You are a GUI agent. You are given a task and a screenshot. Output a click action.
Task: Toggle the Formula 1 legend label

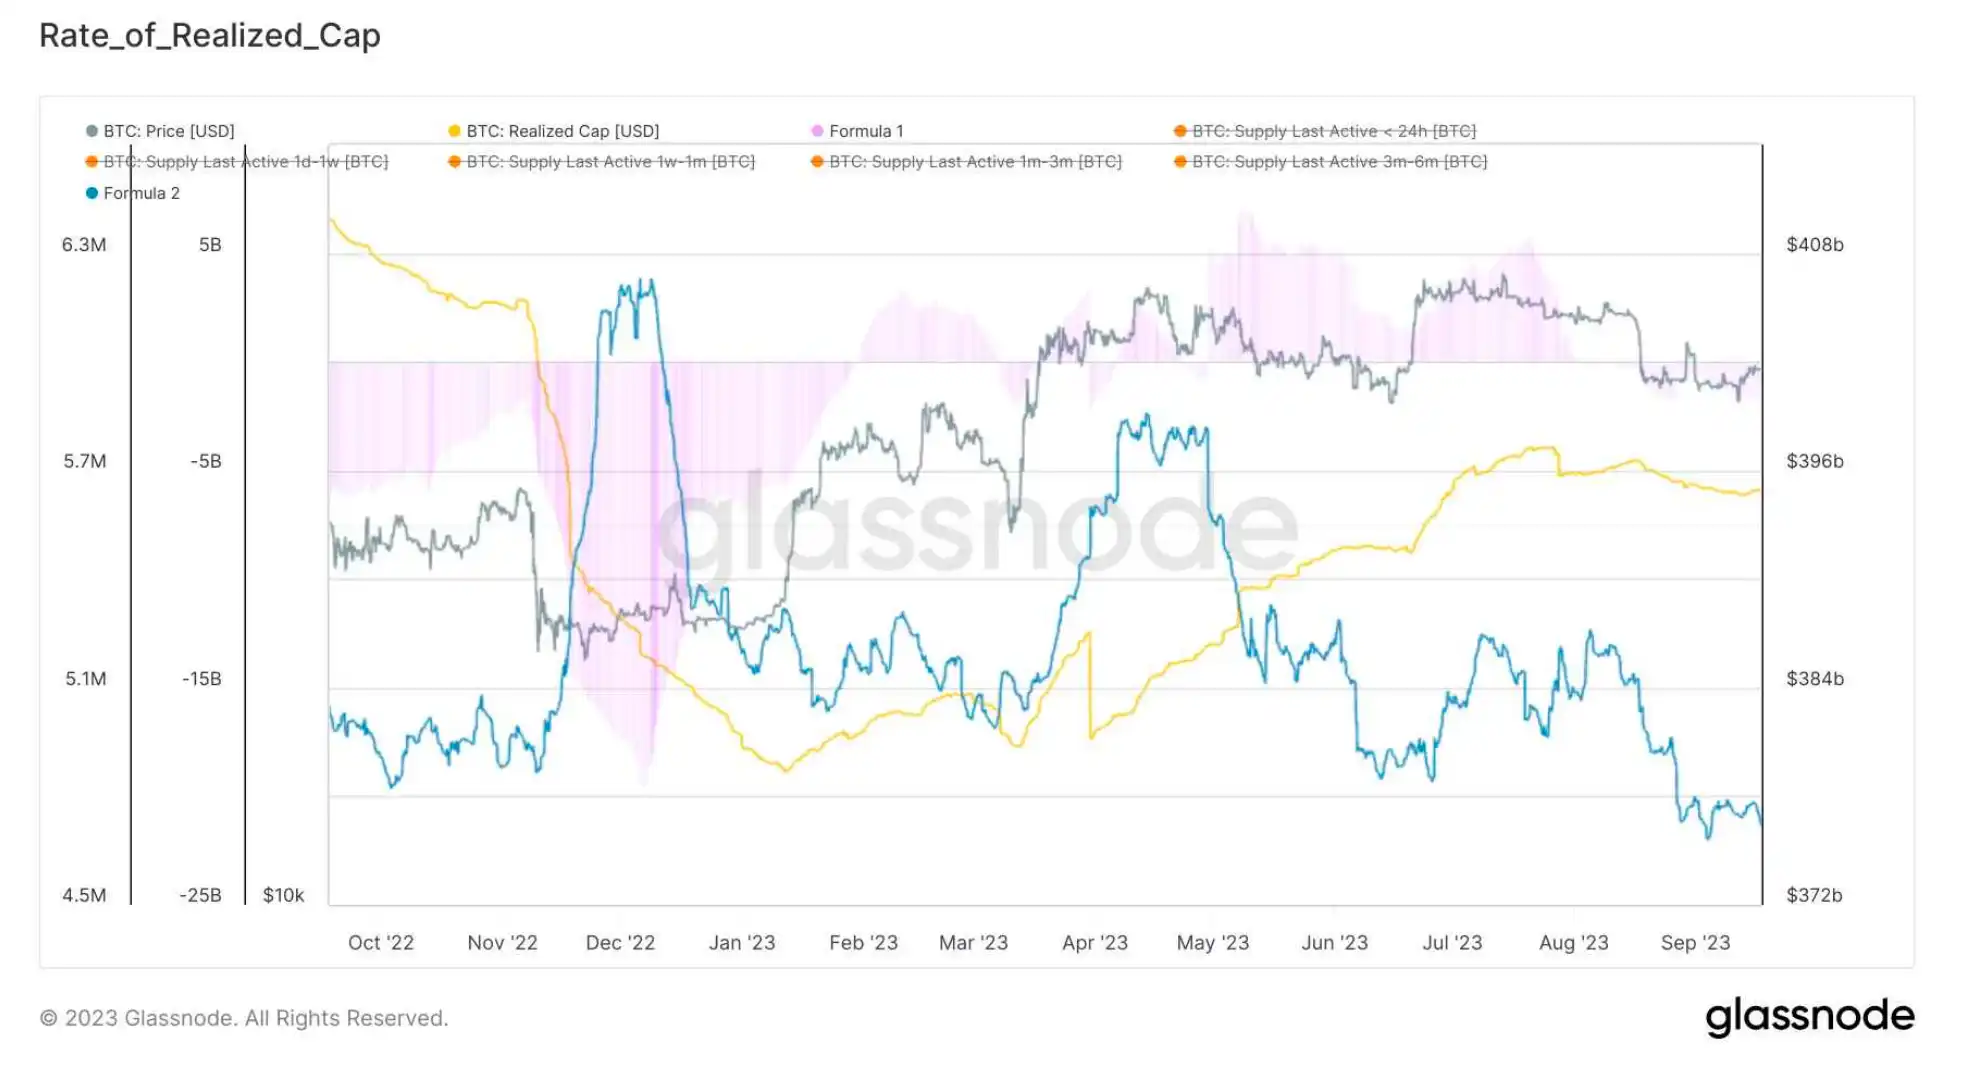[x=866, y=131]
